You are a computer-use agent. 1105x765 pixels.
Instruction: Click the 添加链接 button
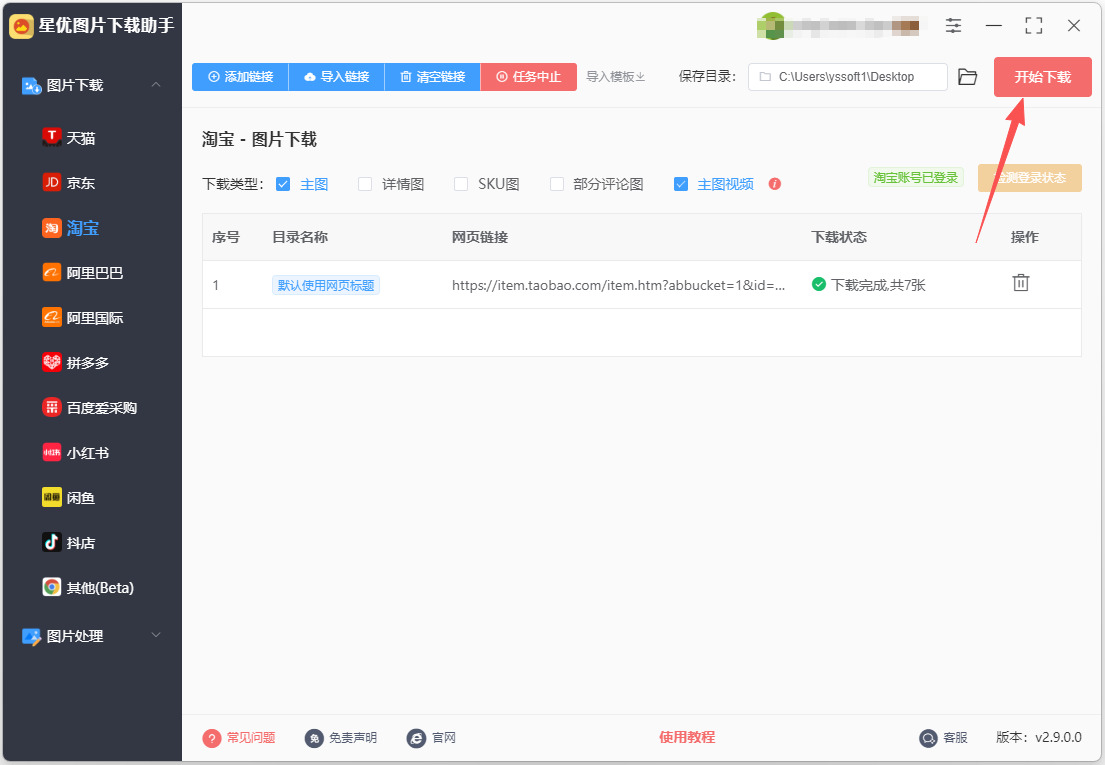[x=240, y=77]
